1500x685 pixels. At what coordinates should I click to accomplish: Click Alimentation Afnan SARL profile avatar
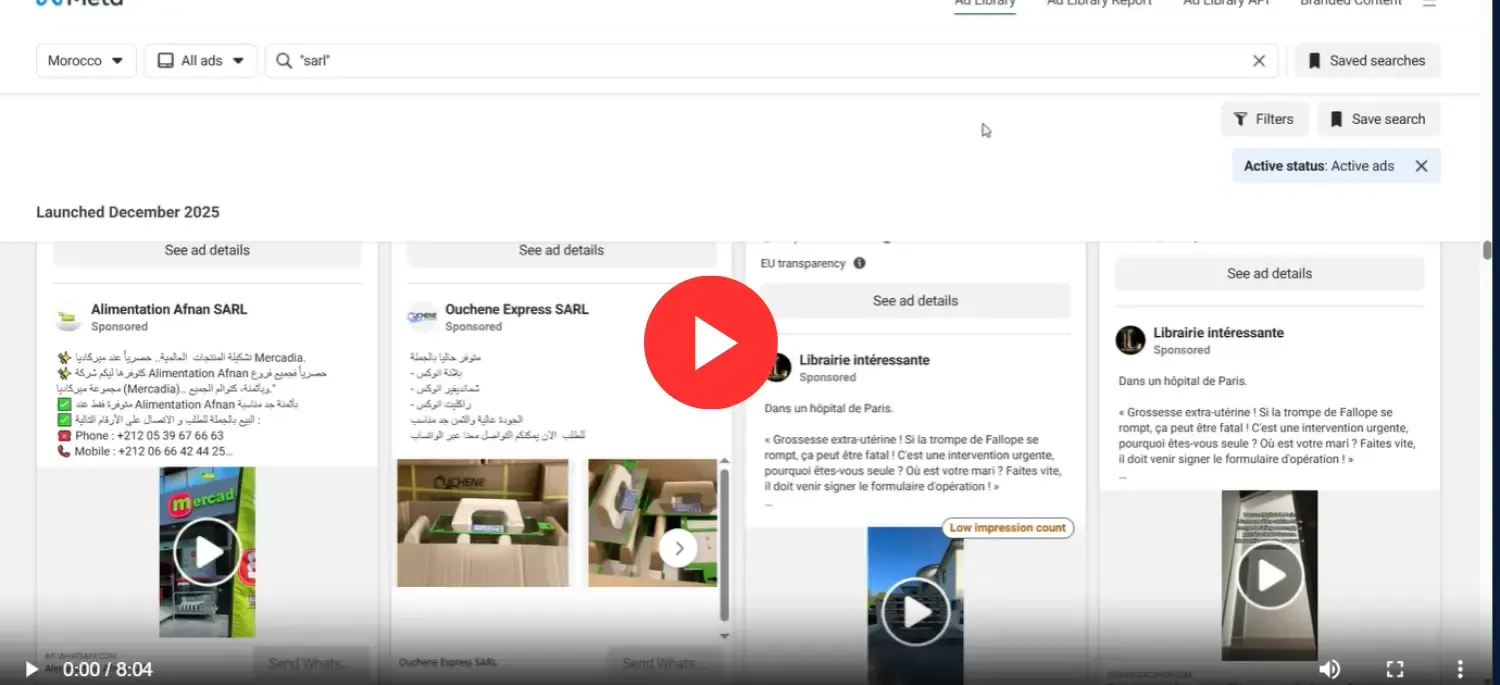[x=68, y=318]
